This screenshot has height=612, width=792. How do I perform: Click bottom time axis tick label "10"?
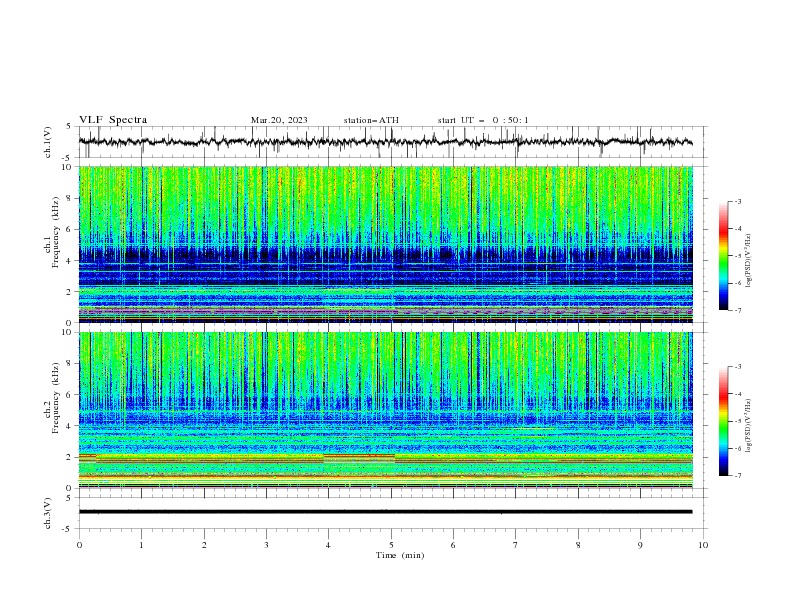click(703, 545)
